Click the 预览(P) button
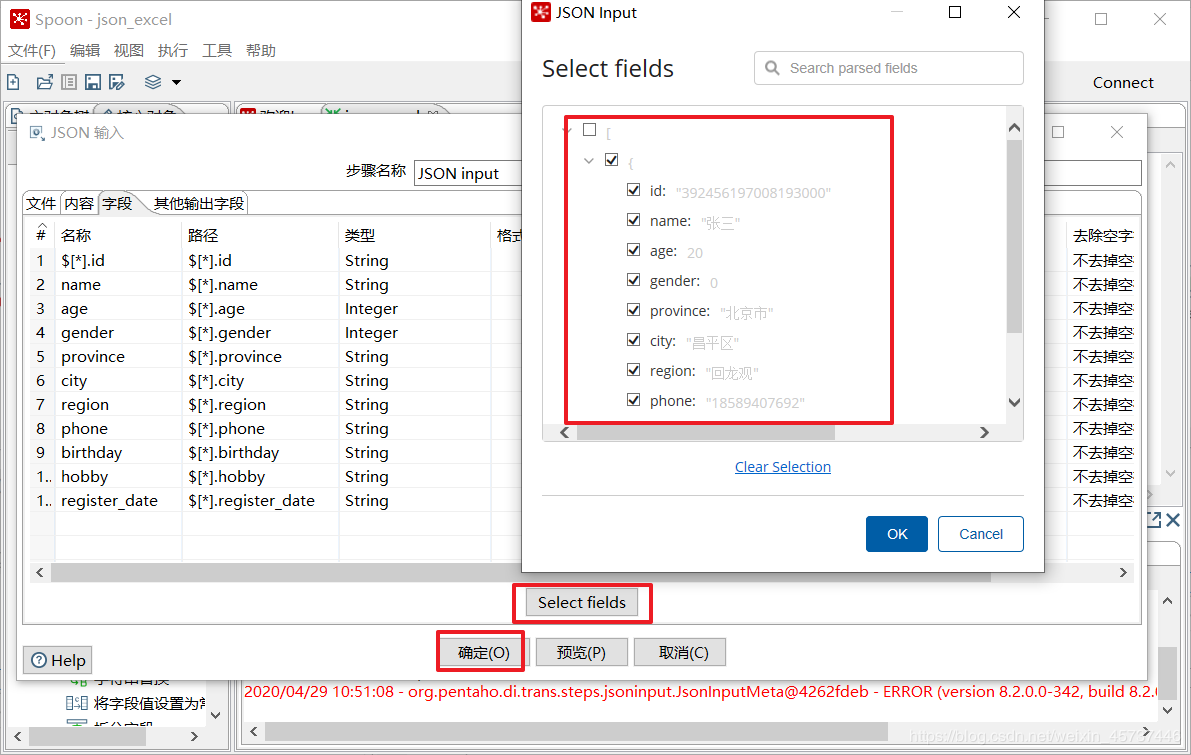 [x=581, y=652]
